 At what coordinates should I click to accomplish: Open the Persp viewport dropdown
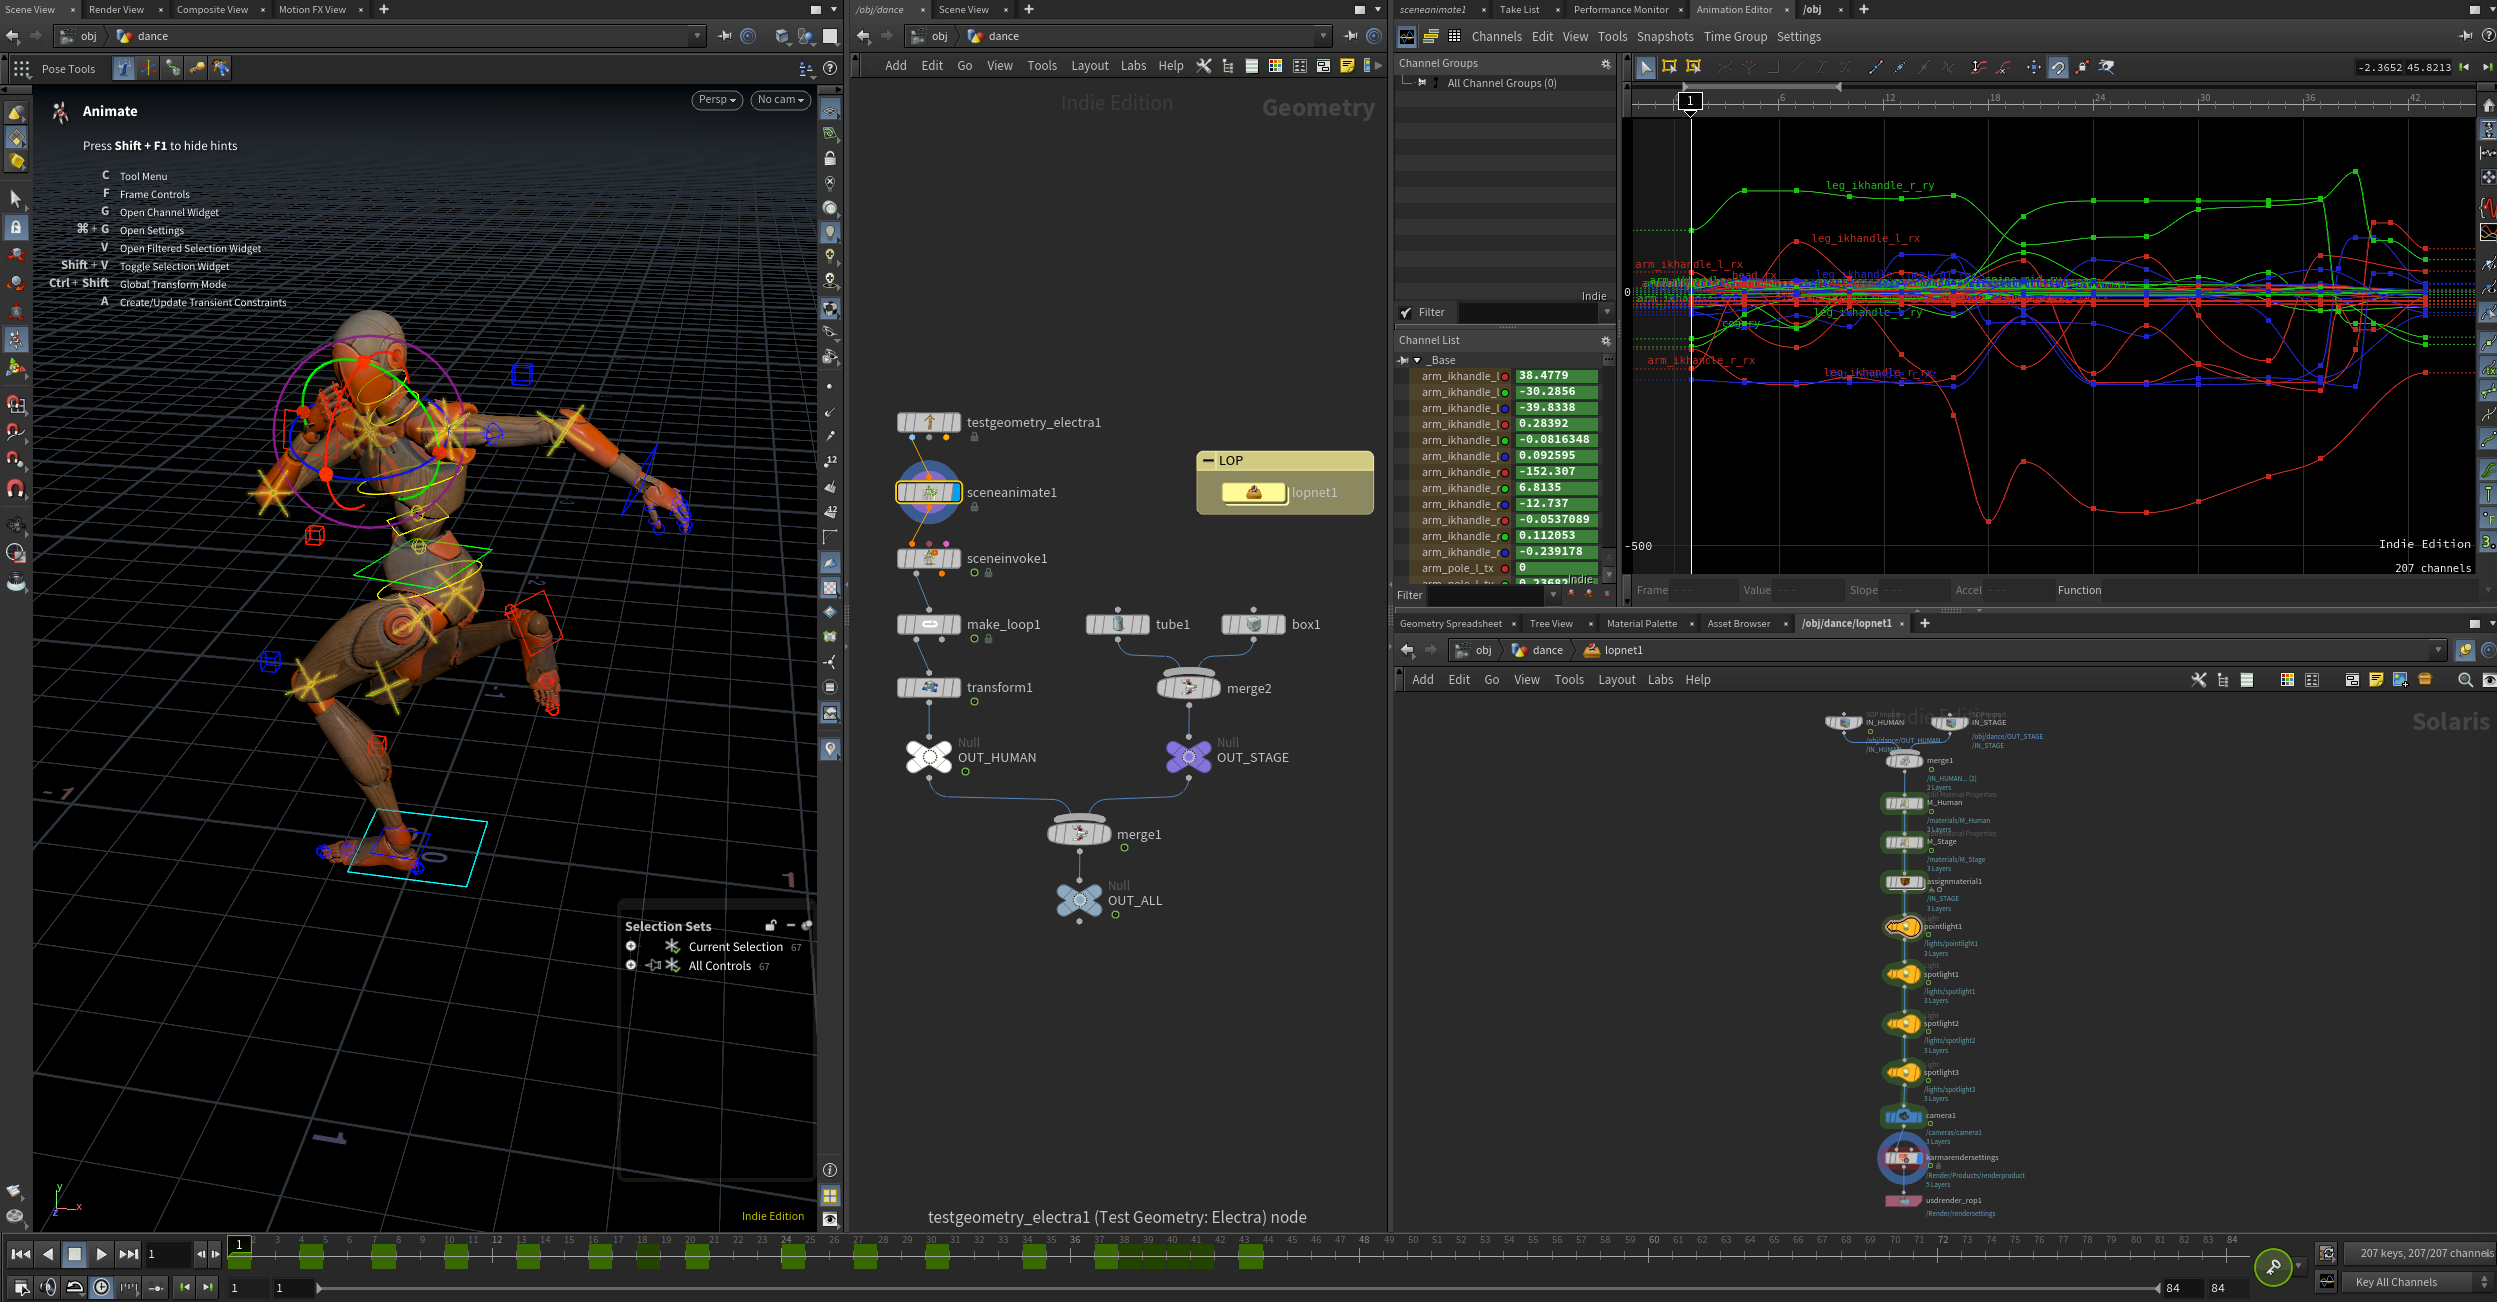pyautogui.click(x=717, y=100)
